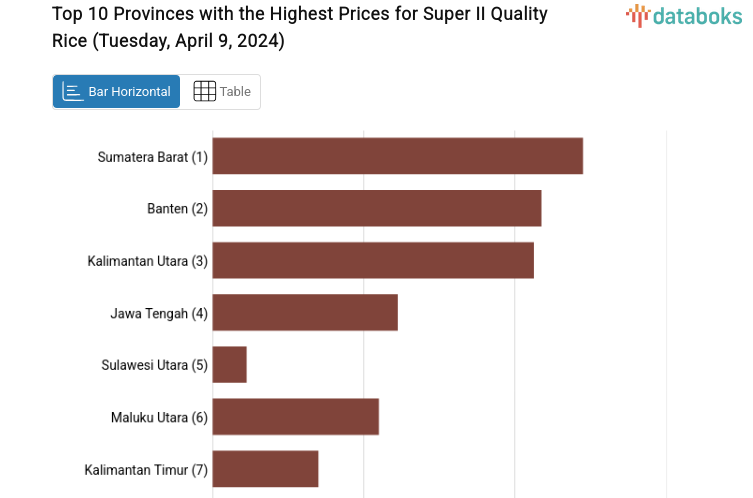Image resolution: width=753 pixels, height=498 pixels.
Task: Select the short Sulawesi Utara bar
Action: click(x=229, y=364)
